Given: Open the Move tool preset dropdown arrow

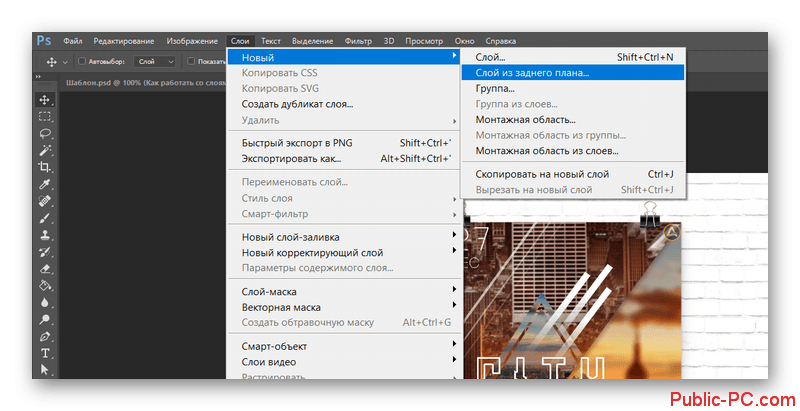Looking at the screenshot, I should 63,62.
